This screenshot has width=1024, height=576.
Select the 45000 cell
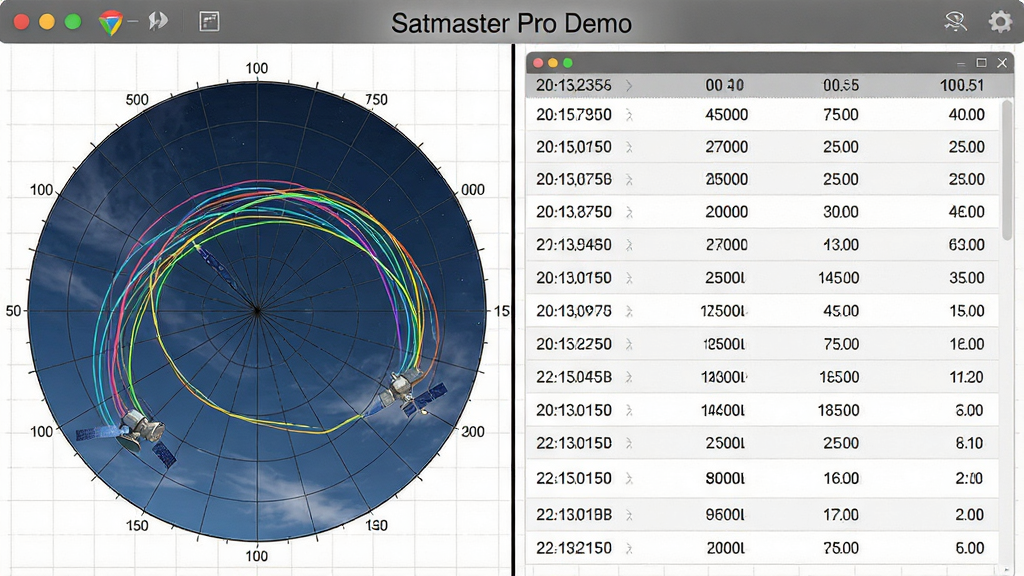pos(726,115)
